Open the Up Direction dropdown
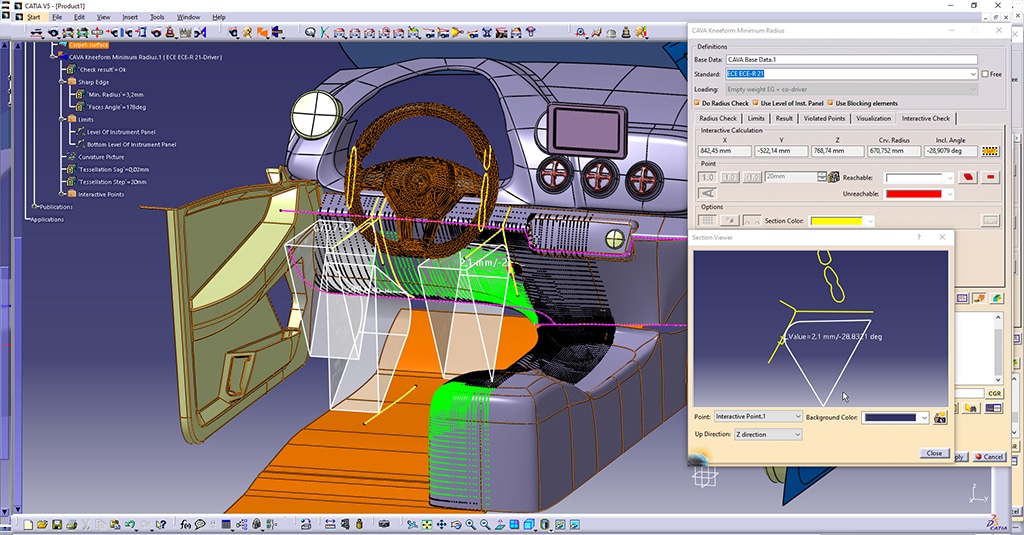This screenshot has height=535, width=1024. click(768, 434)
